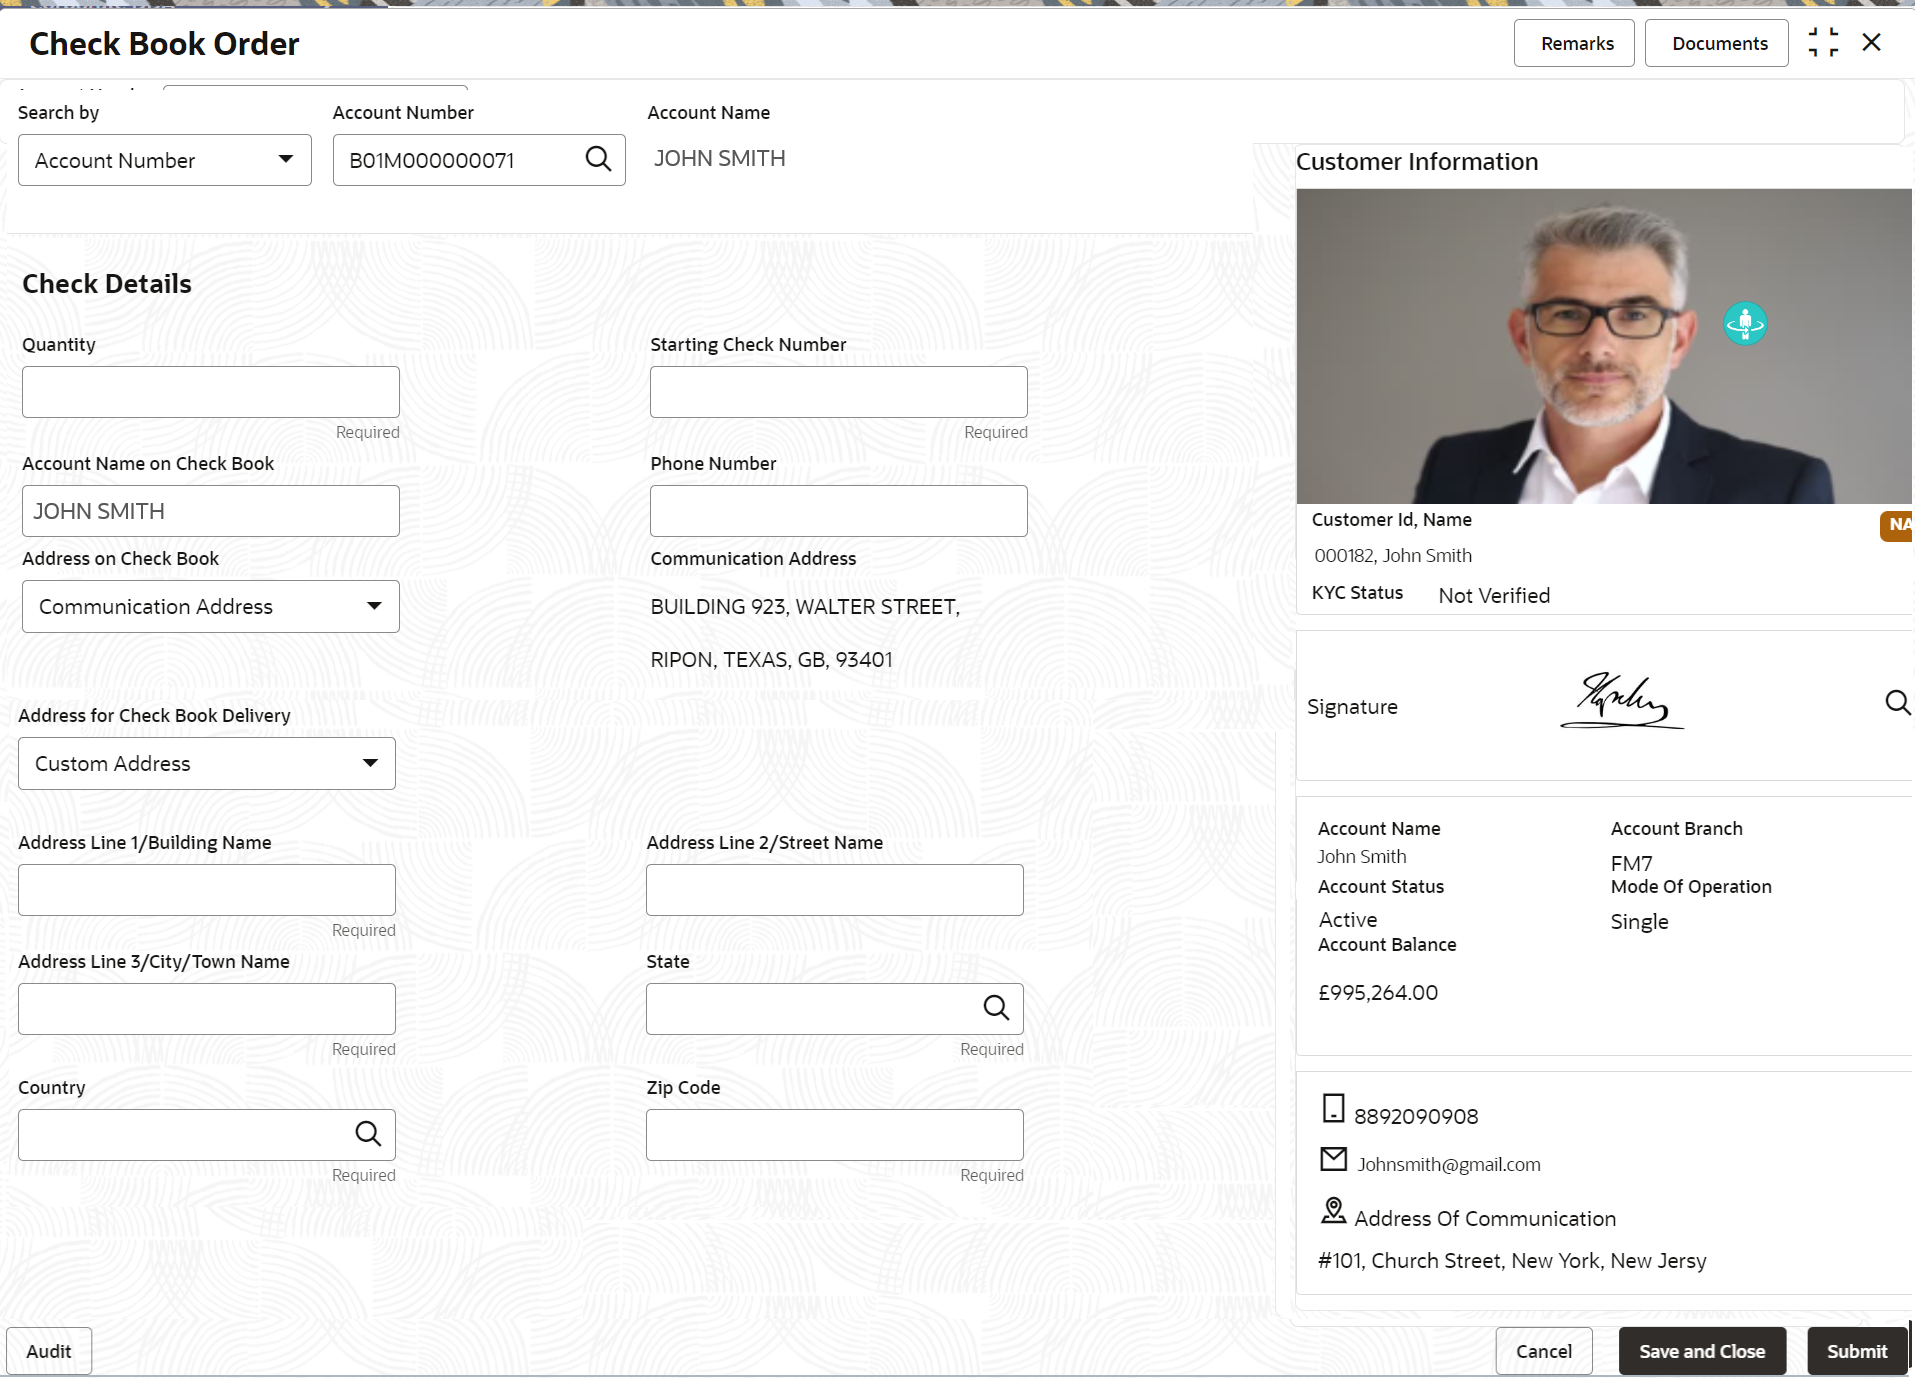Click the Cancel button
The image size is (1915, 1378).
coord(1544,1351)
